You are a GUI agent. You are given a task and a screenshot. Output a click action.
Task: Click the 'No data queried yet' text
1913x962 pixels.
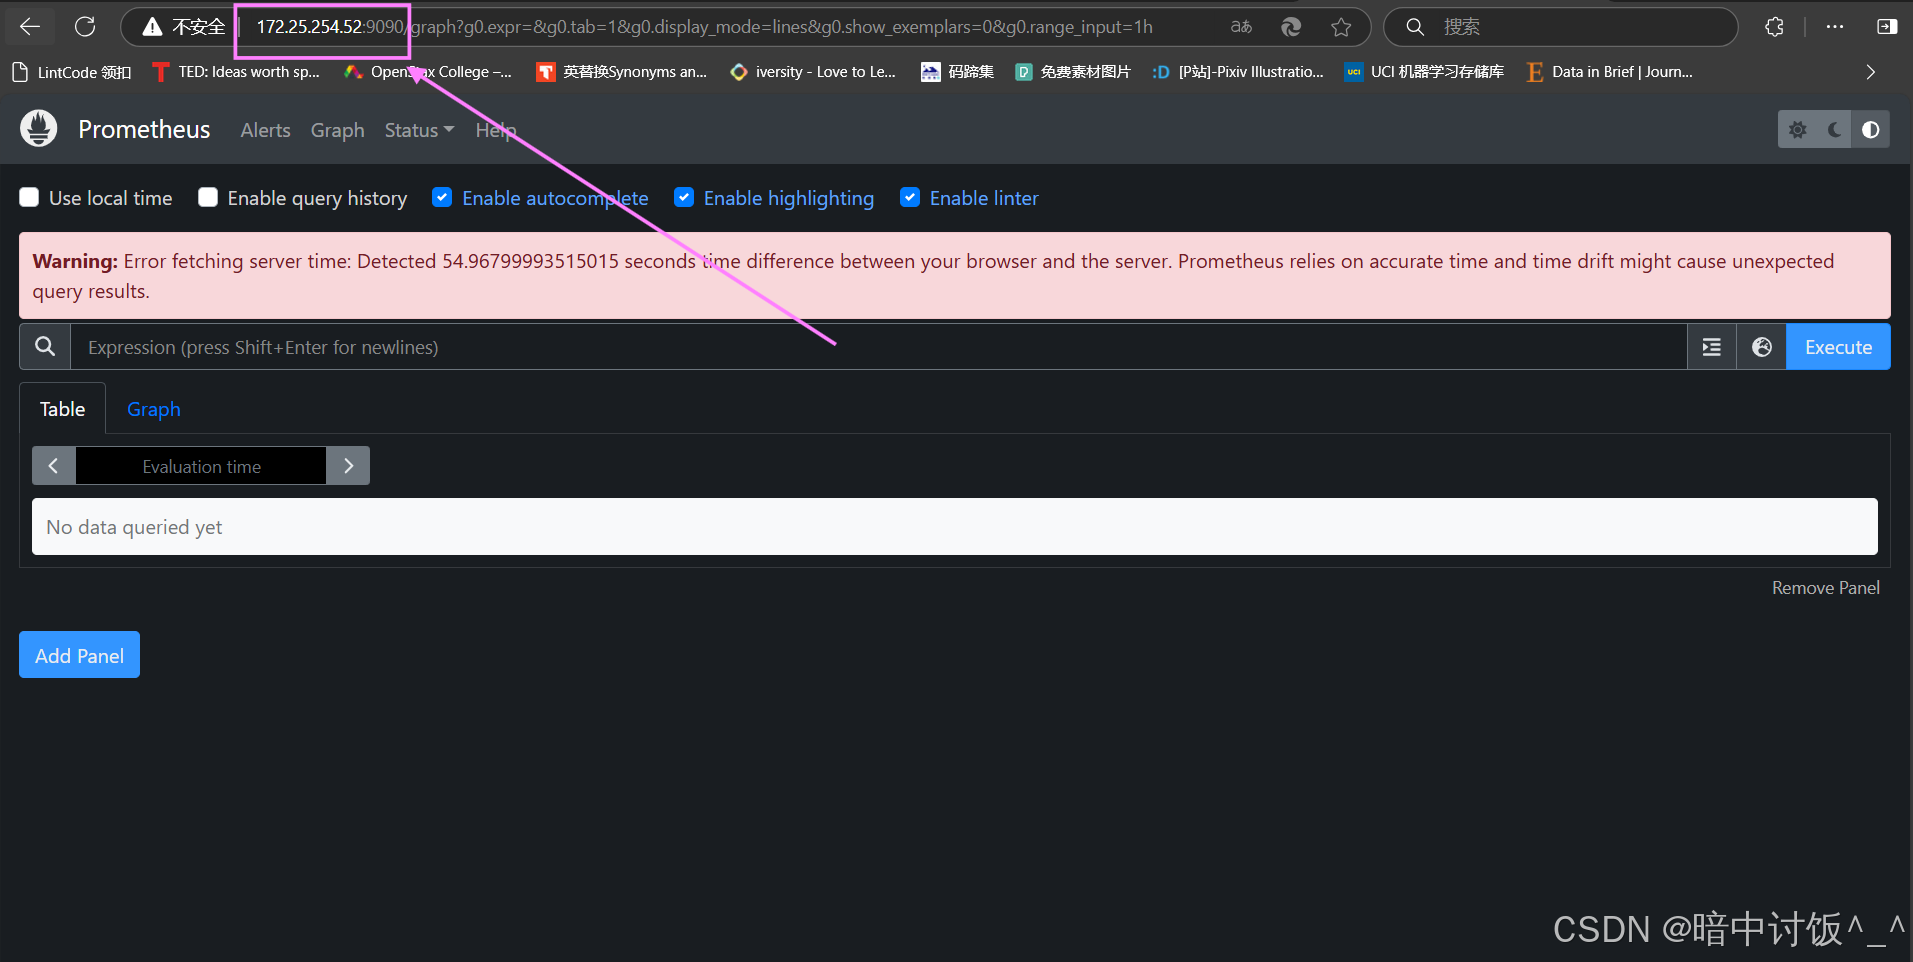[x=134, y=527]
